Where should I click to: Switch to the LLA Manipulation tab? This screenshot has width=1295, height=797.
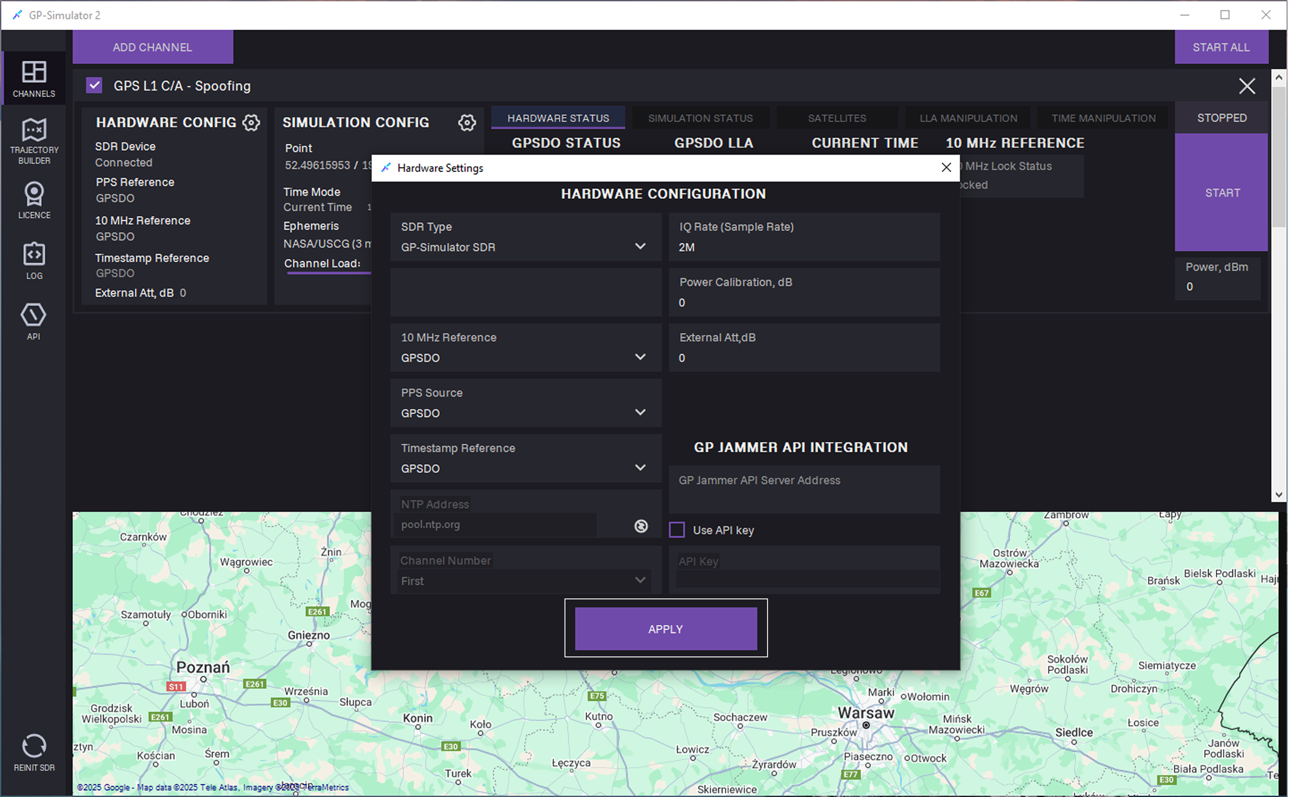click(x=968, y=118)
